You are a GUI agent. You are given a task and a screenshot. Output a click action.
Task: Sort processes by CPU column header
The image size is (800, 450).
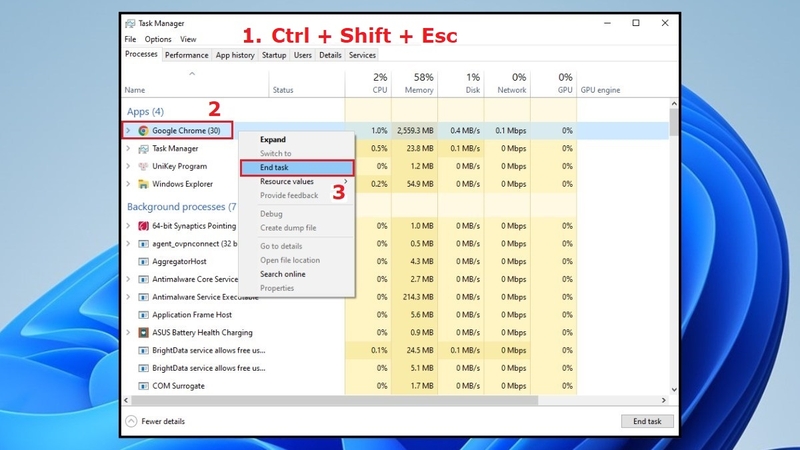(x=368, y=83)
